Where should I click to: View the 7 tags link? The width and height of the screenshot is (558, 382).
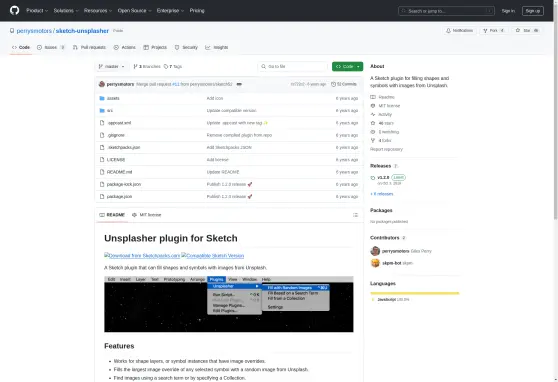pos(173,67)
